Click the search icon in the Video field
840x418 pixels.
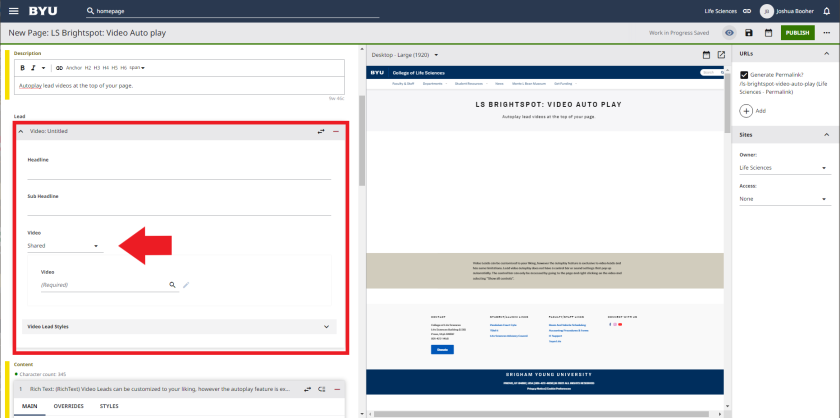pyautogui.click(x=172, y=285)
